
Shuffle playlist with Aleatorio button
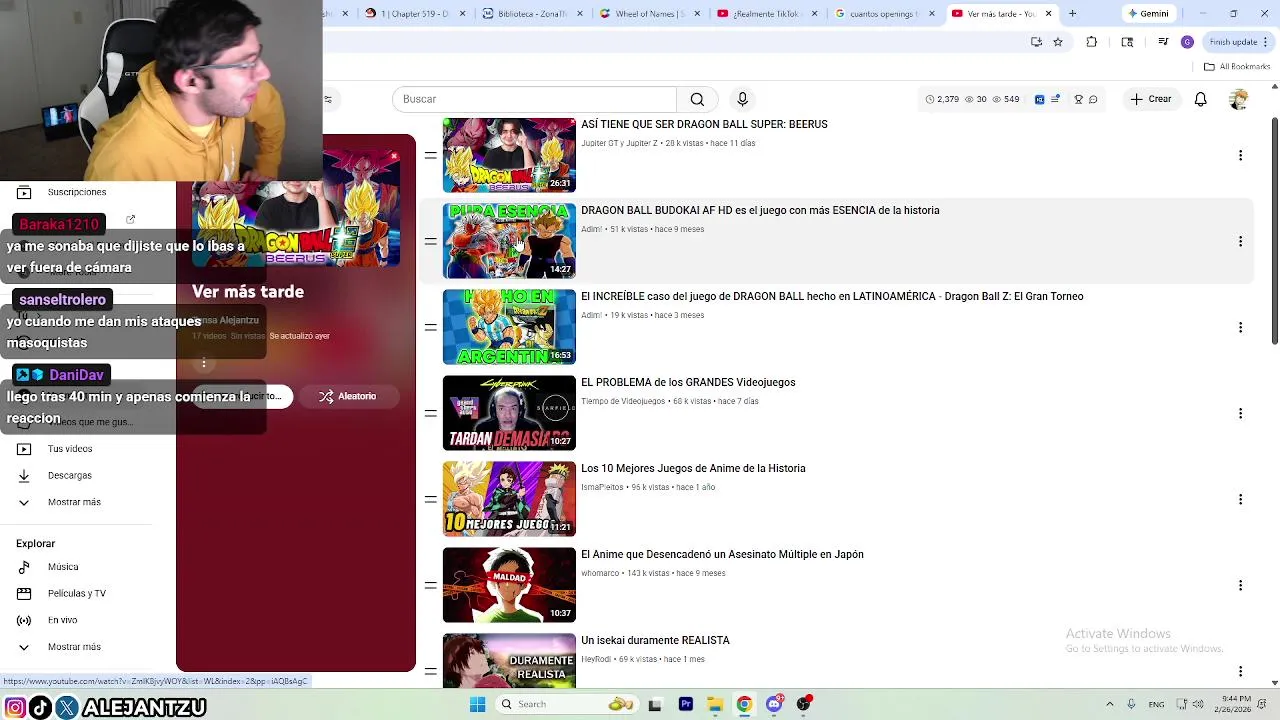pos(348,396)
